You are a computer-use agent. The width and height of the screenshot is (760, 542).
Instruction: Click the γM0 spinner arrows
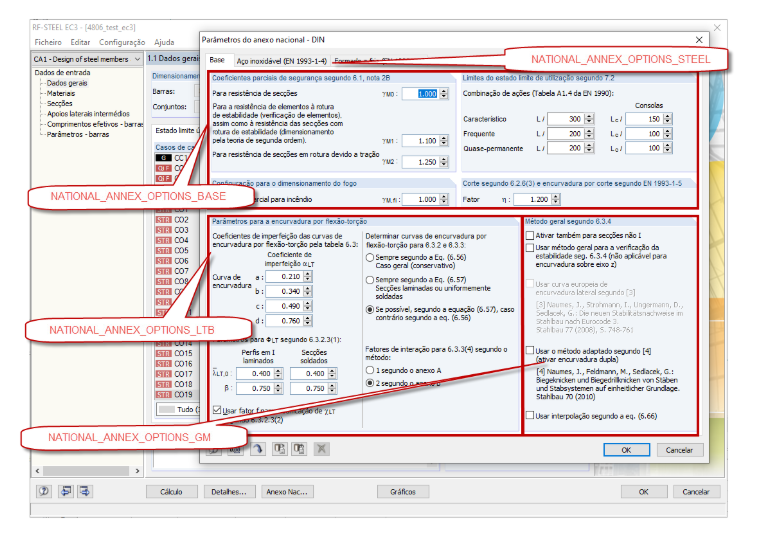(x=444, y=94)
